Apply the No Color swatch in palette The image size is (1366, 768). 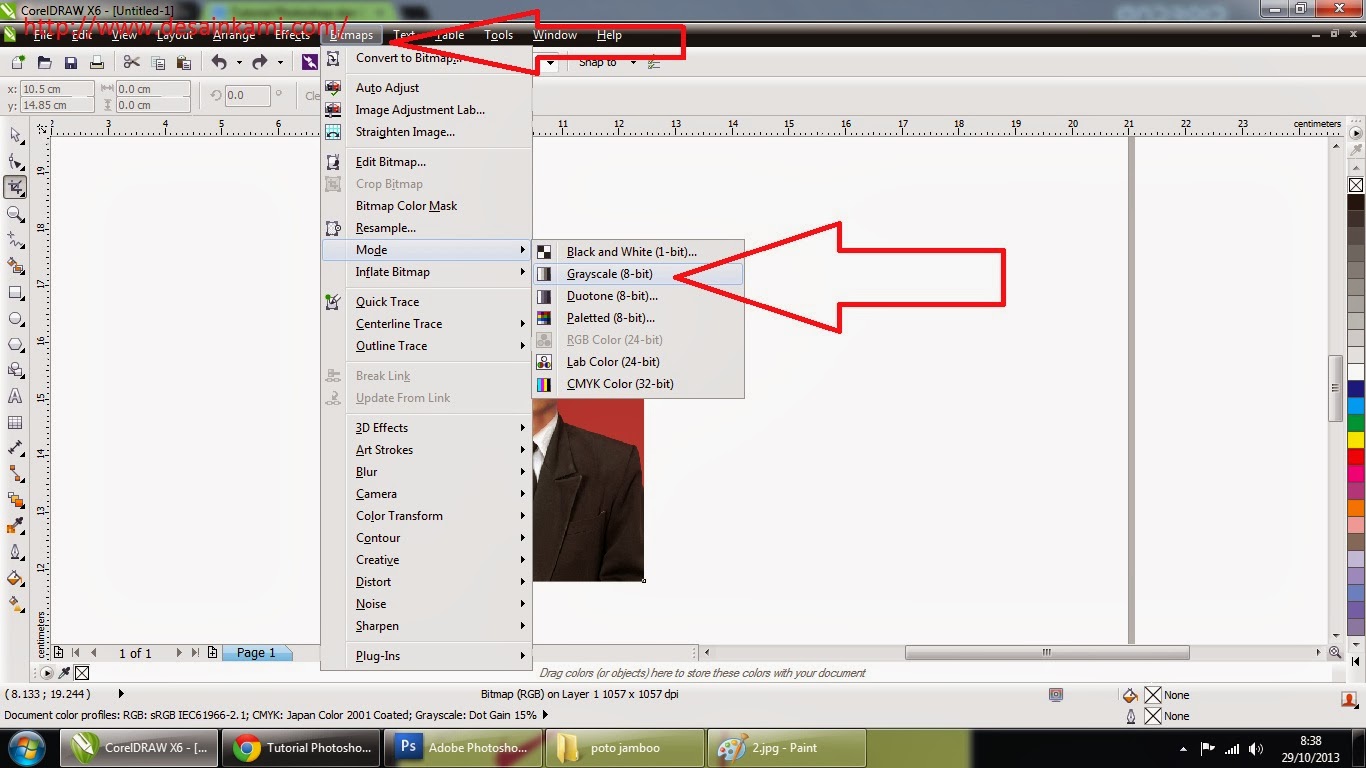tap(1356, 185)
